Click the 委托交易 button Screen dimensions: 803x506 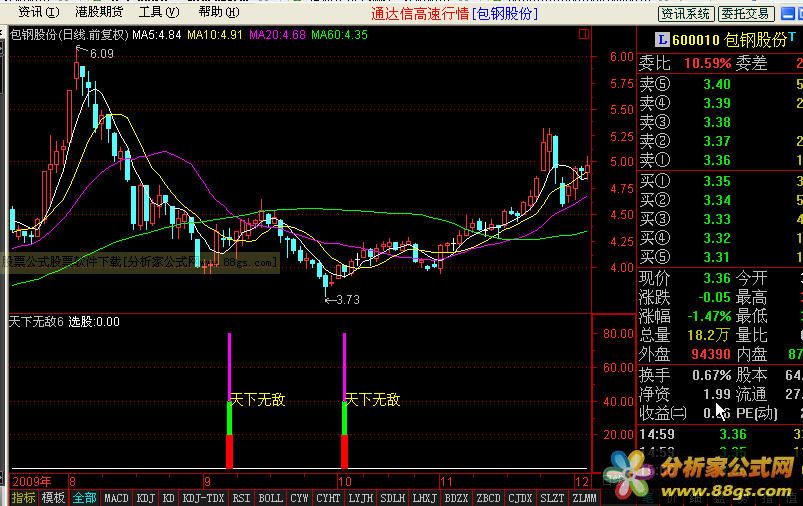click(x=745, y=13)
